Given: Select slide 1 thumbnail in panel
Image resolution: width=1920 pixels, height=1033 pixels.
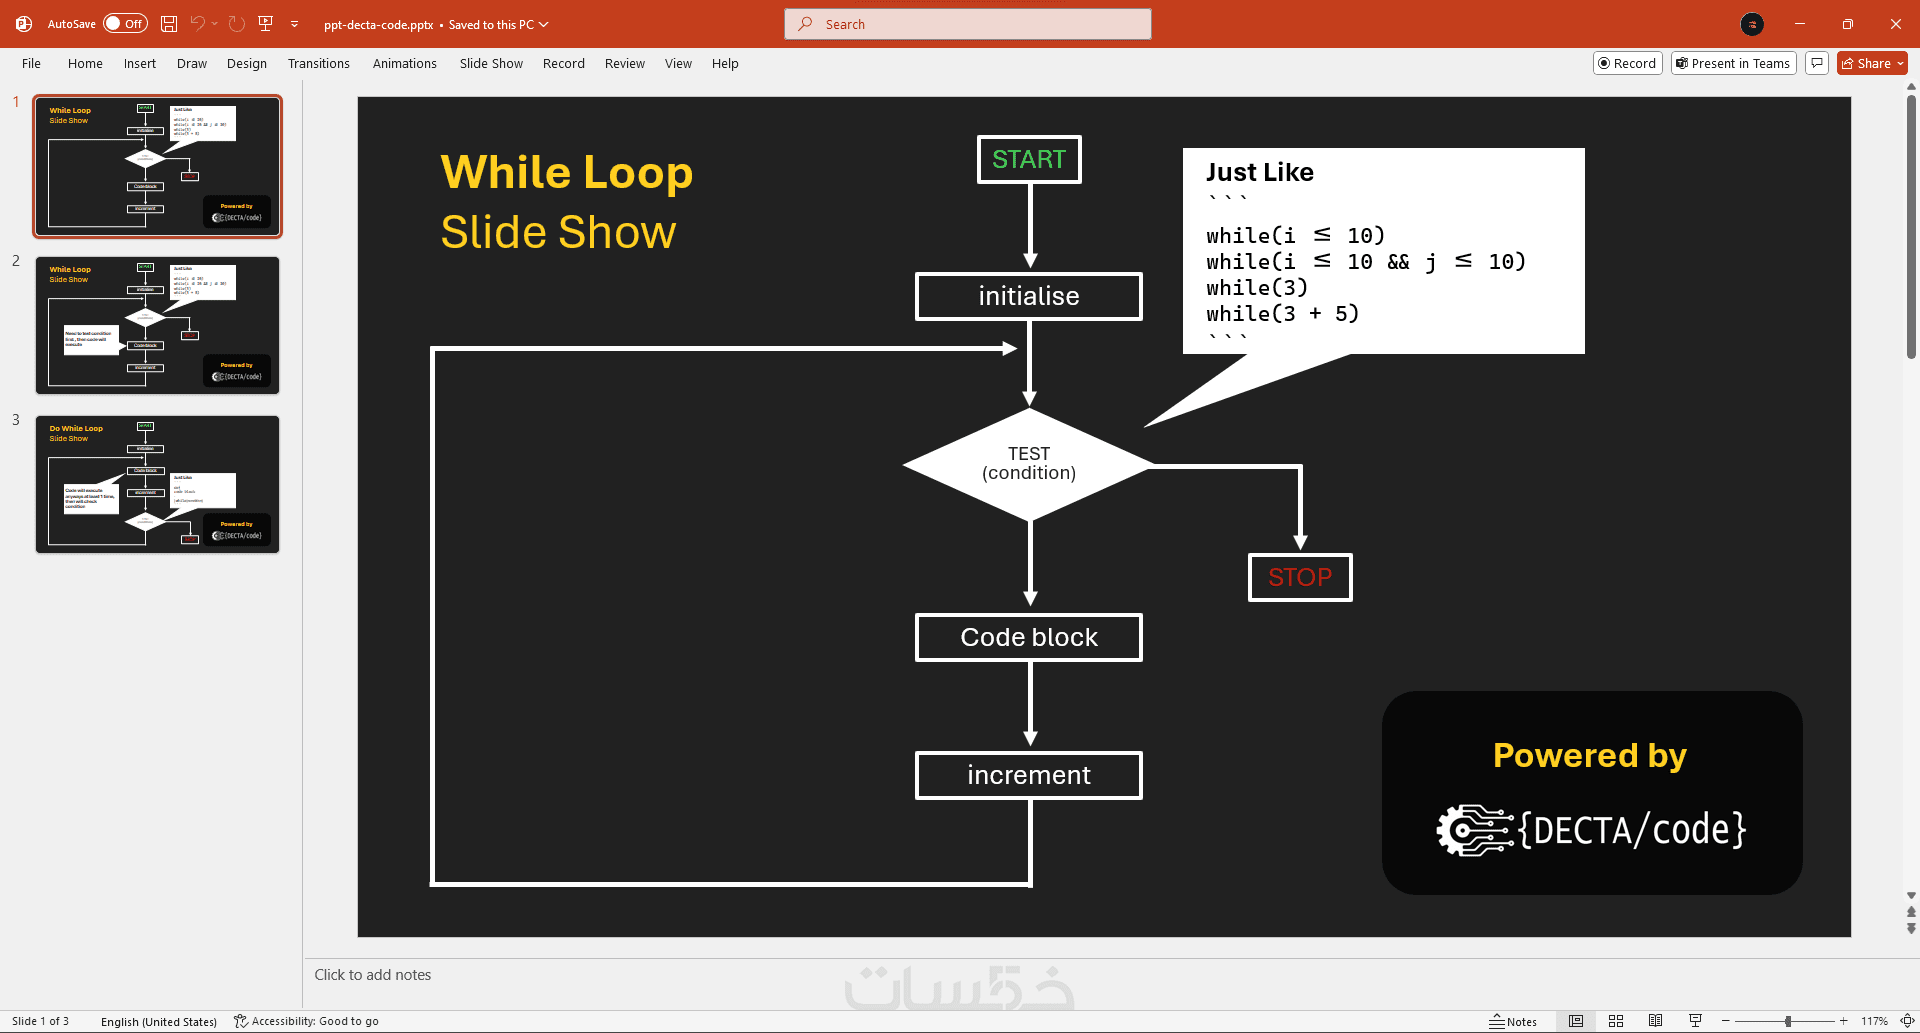Looking at the screenshot, I should tap(158, 166).
